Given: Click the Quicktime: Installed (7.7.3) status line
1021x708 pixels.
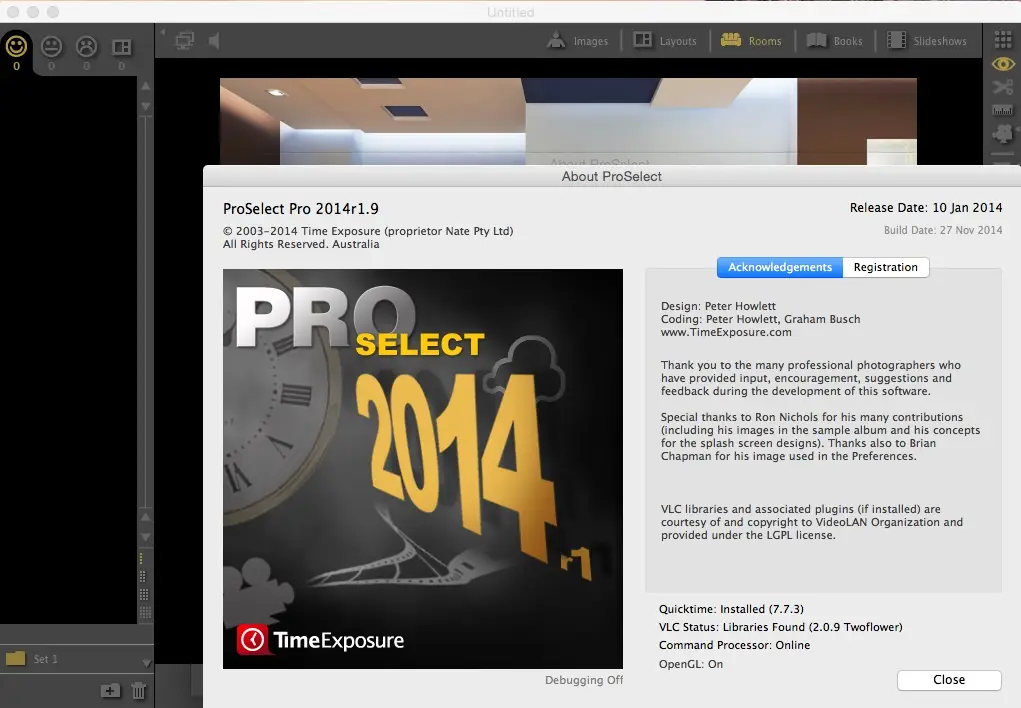Looking at the screenshot, I should pos(731,610).
